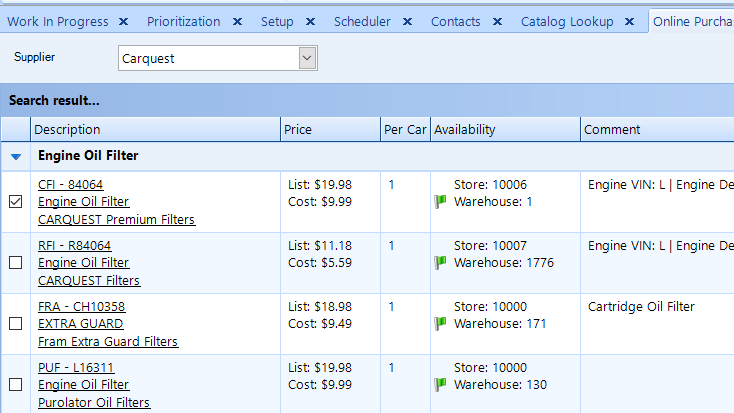Select the Cartridge Oil Filter comment

click(x=641, y=307)
